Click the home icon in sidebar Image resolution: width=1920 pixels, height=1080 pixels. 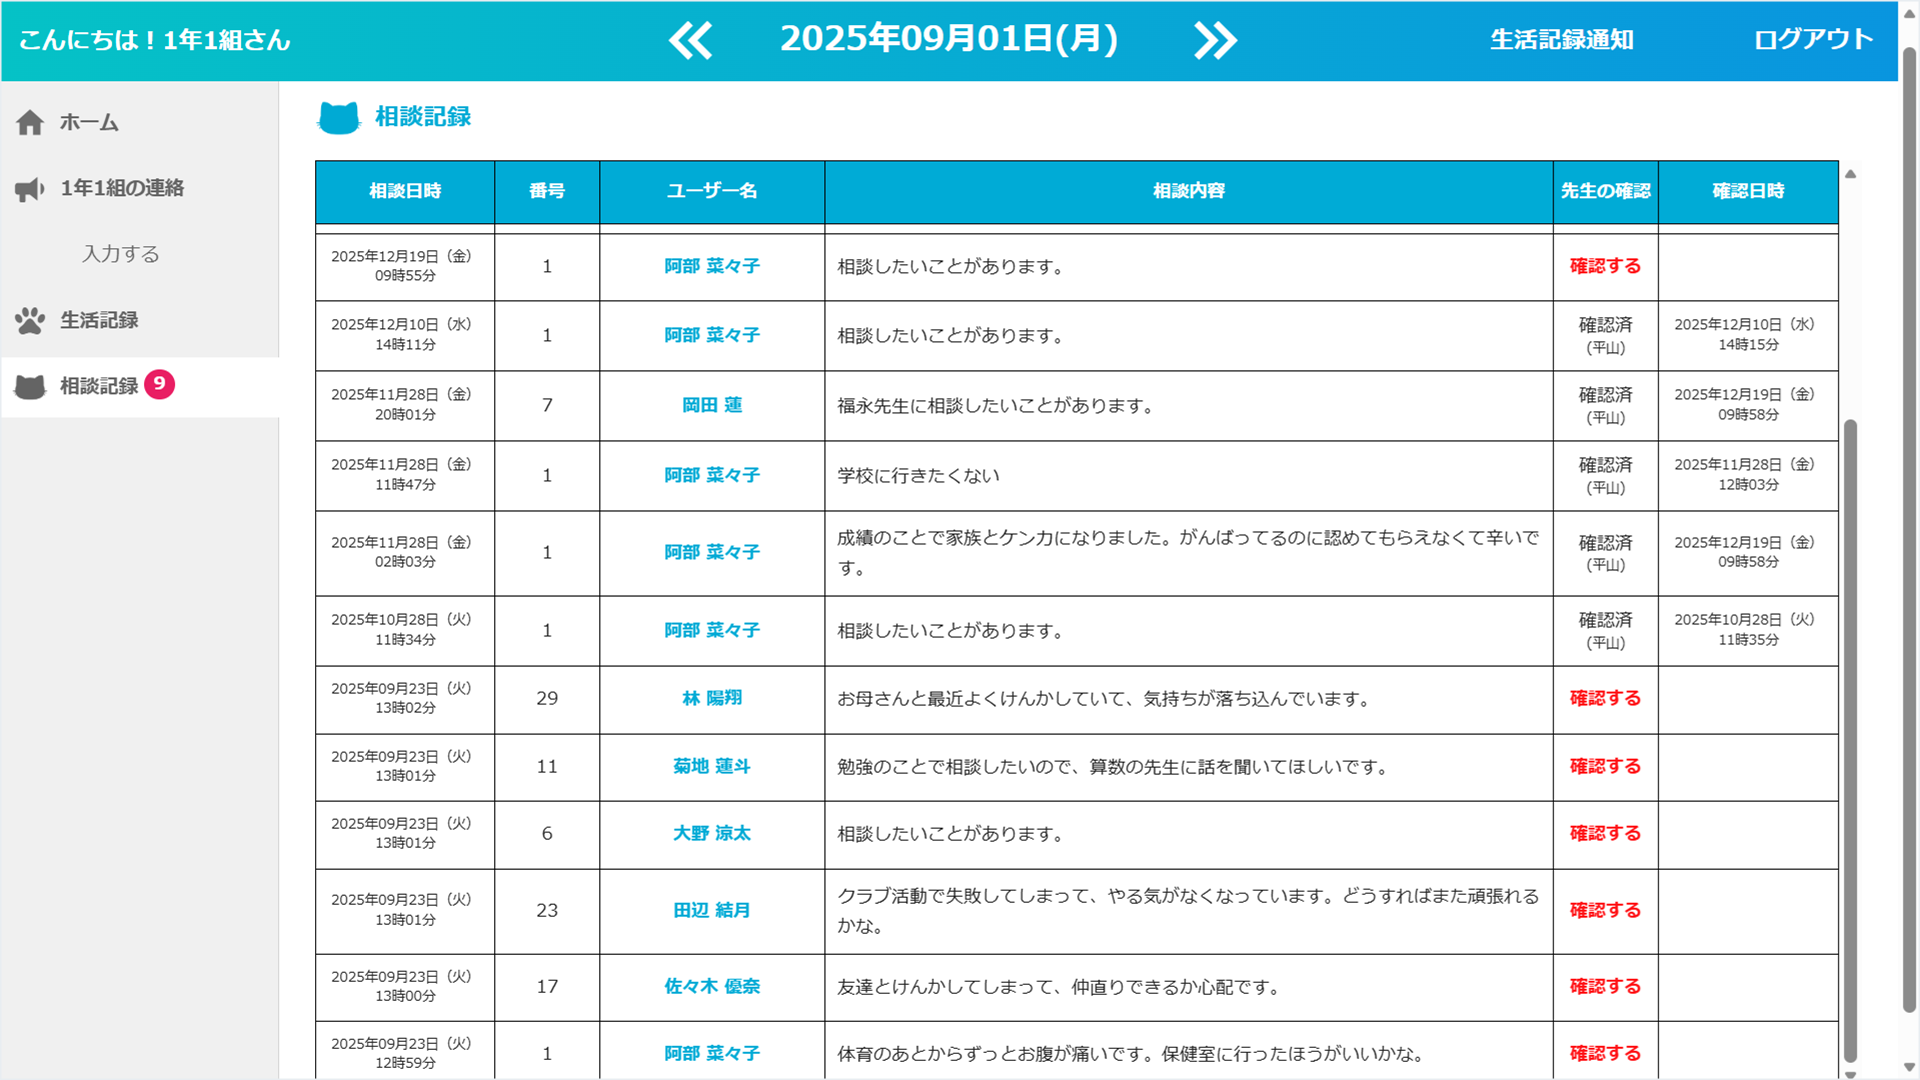click(x=30, y=123)
